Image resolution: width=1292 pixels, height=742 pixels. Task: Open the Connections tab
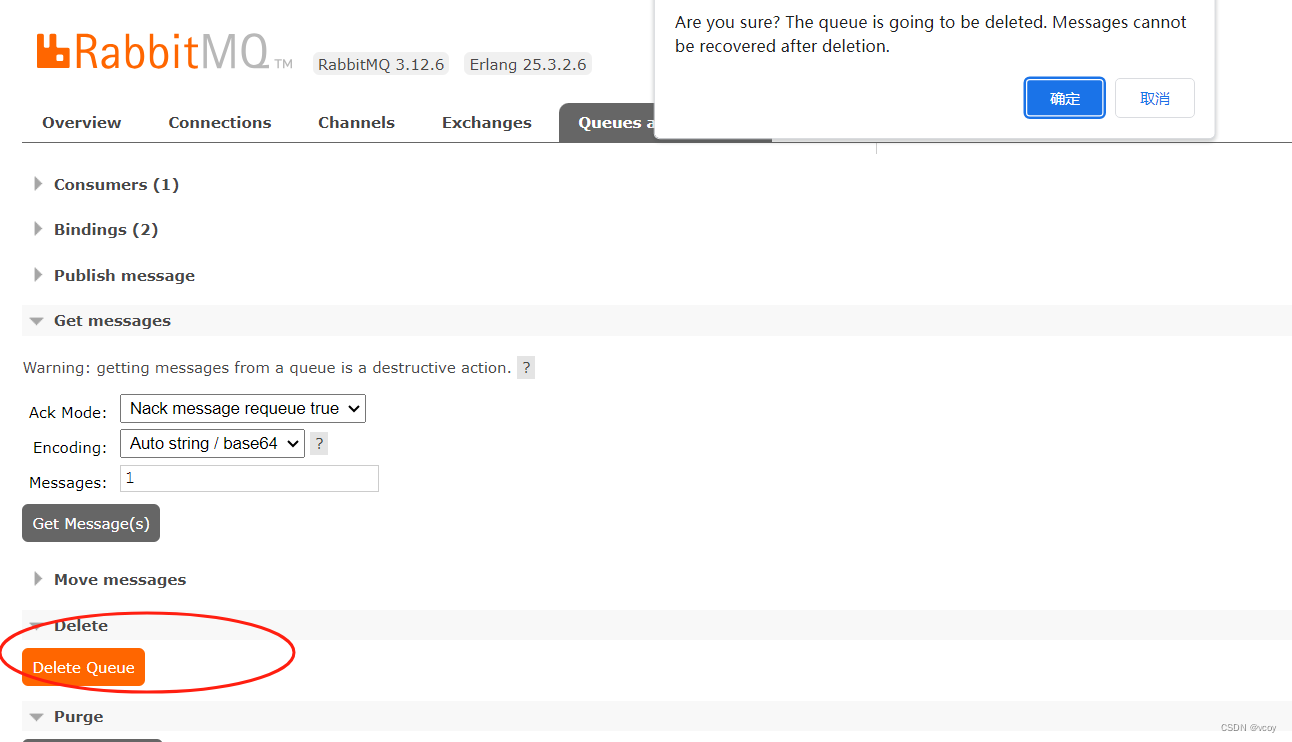220,122
